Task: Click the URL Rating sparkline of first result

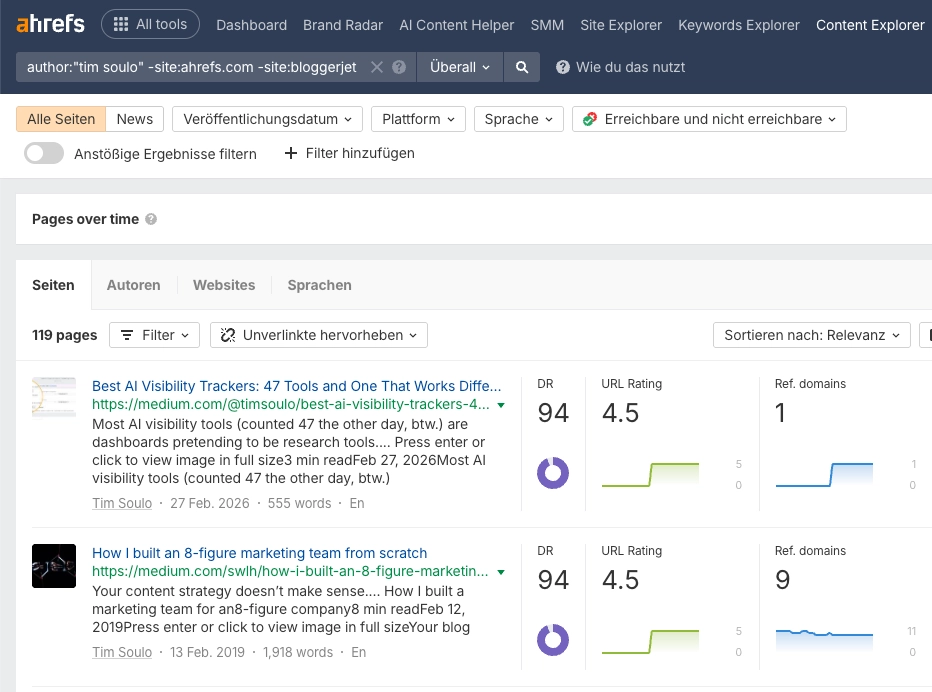Action: (x=650, y=474)
